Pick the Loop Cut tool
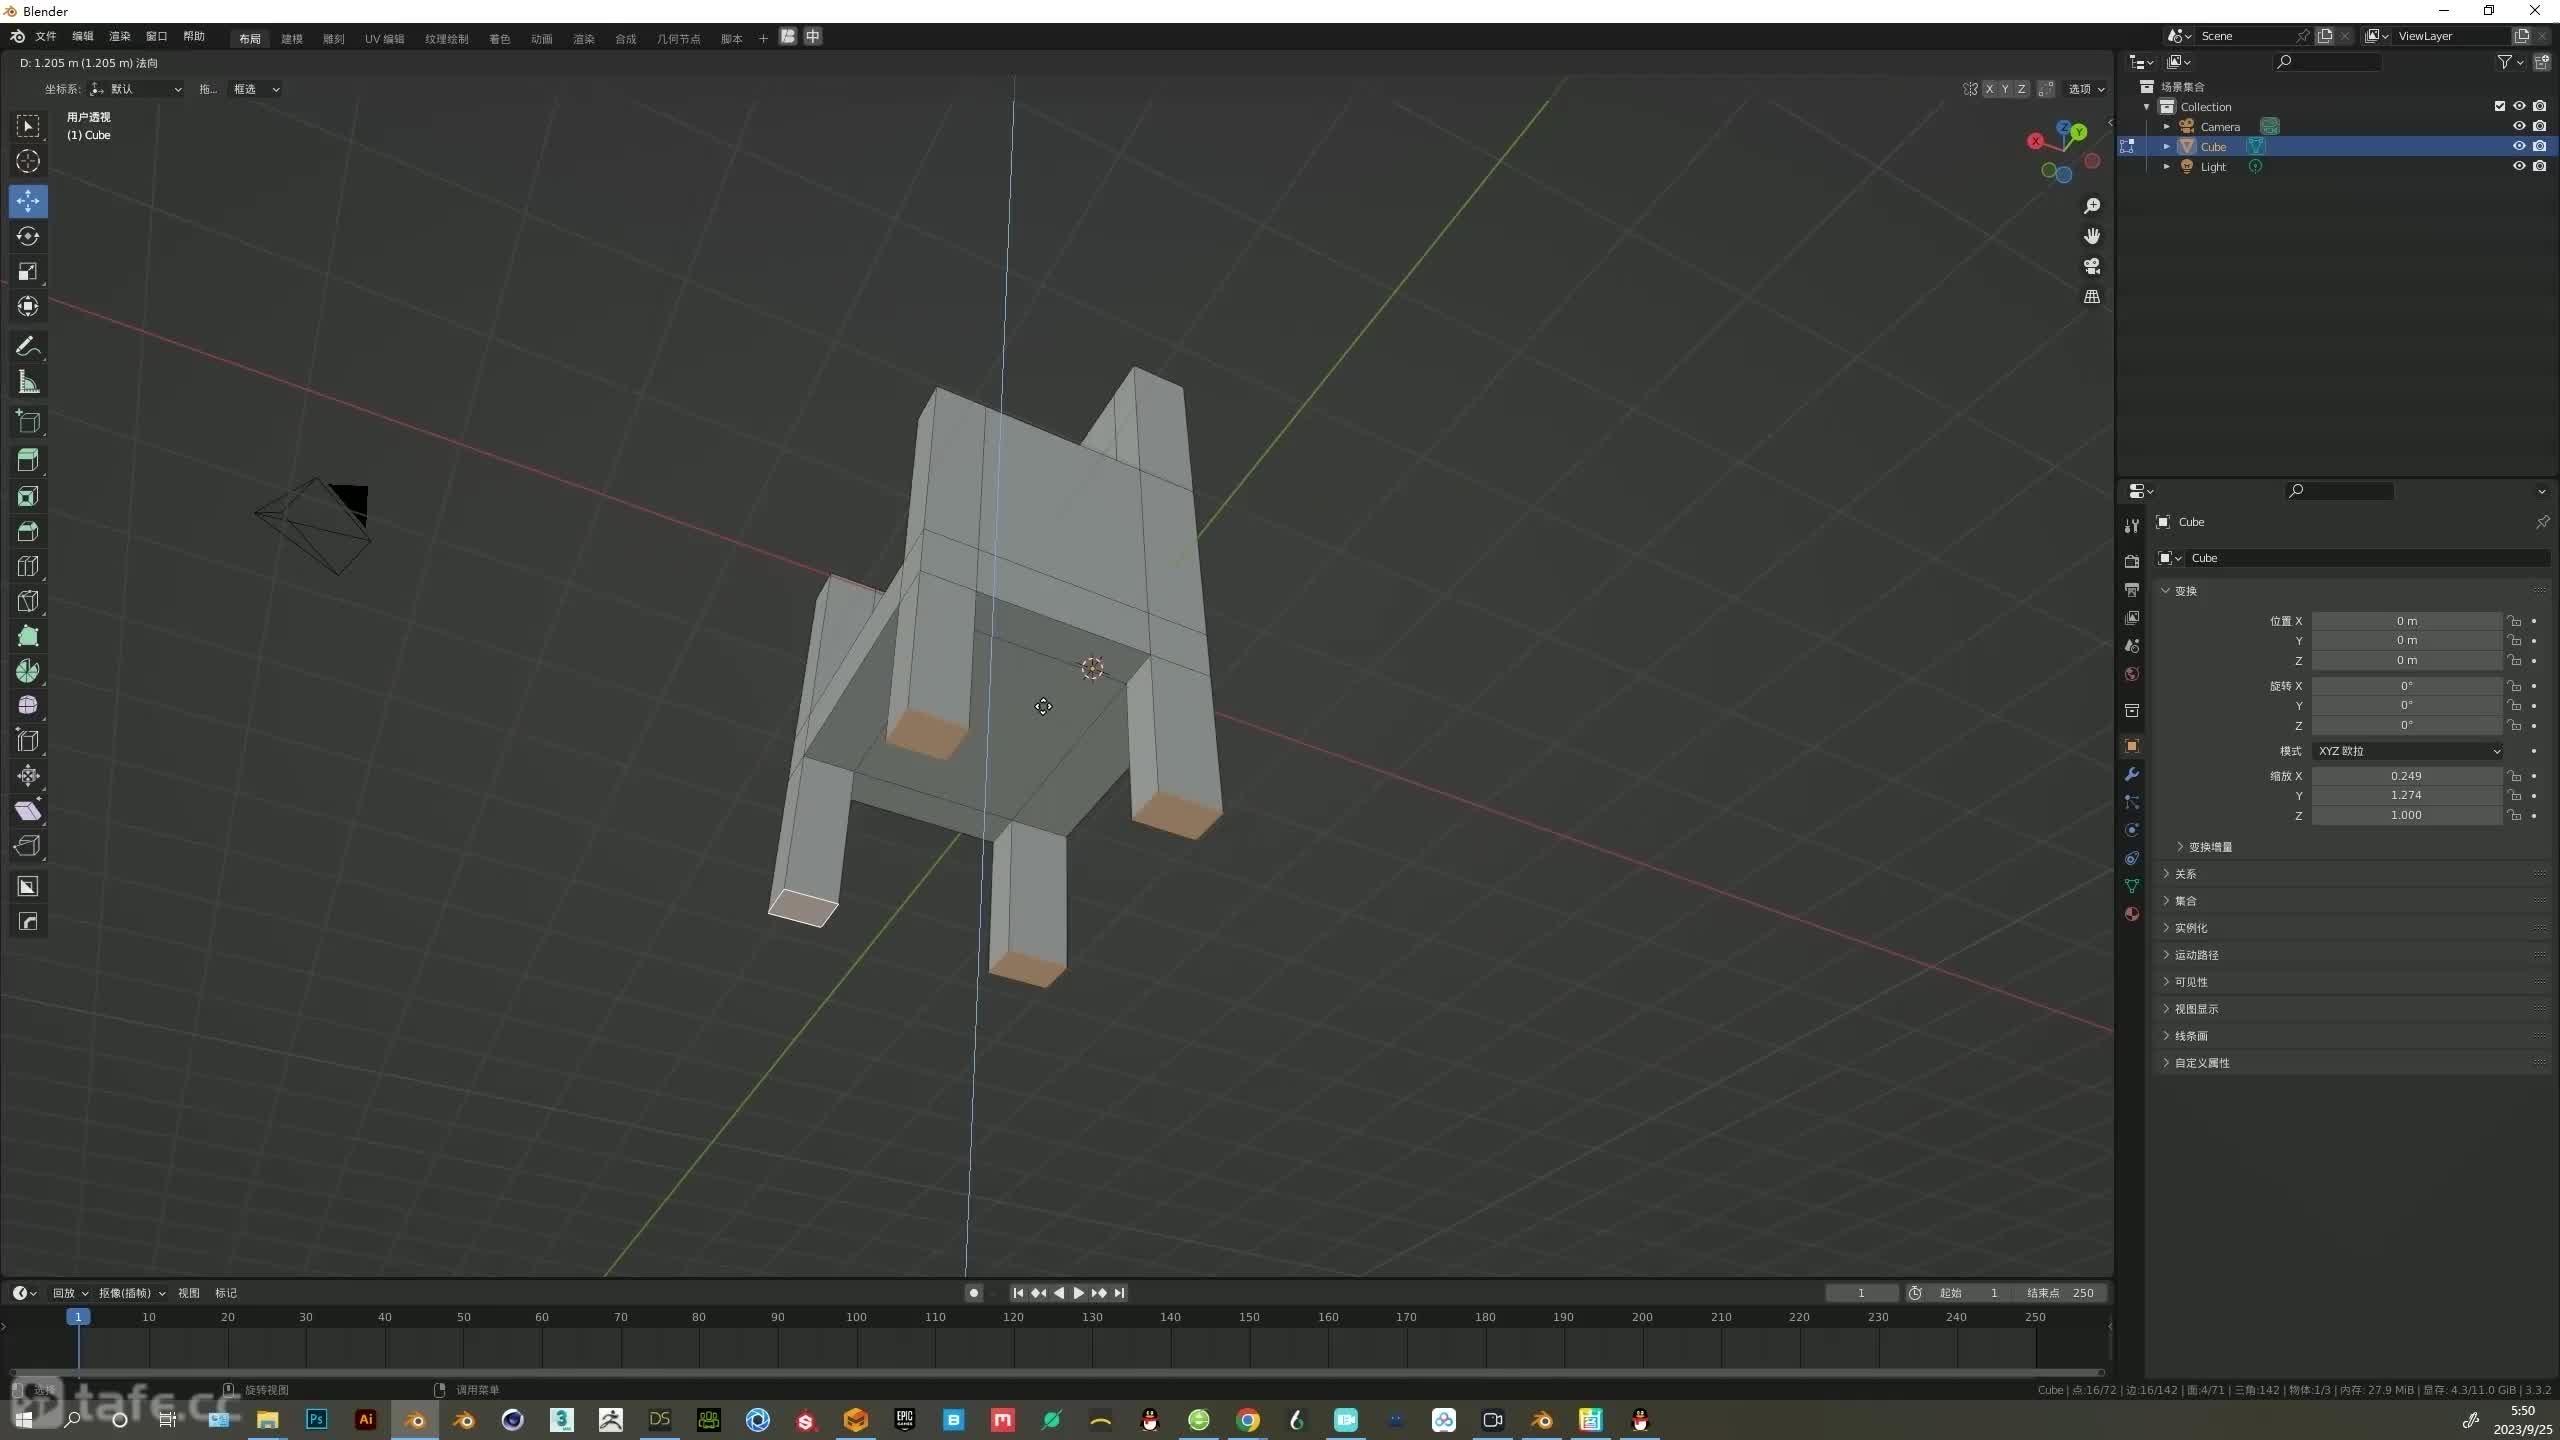Viewport: 2560px width, 1440px height. point(28,566)
